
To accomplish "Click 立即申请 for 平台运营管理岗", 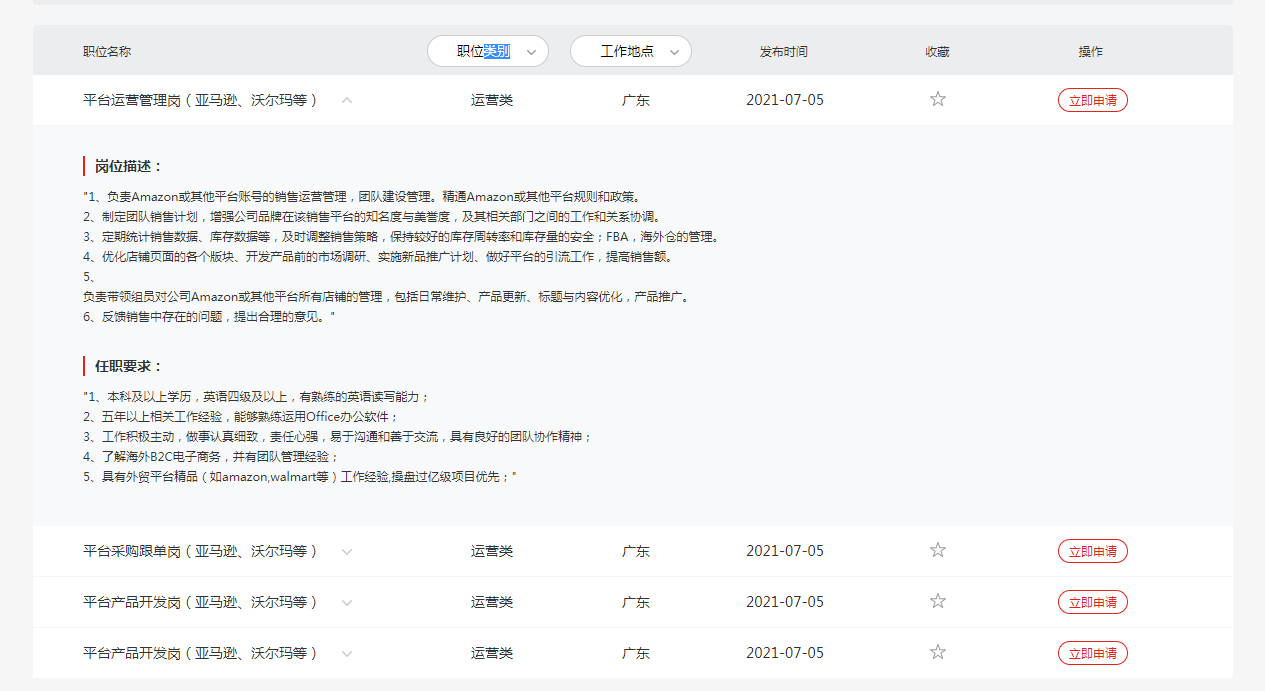I will 1092,99.
